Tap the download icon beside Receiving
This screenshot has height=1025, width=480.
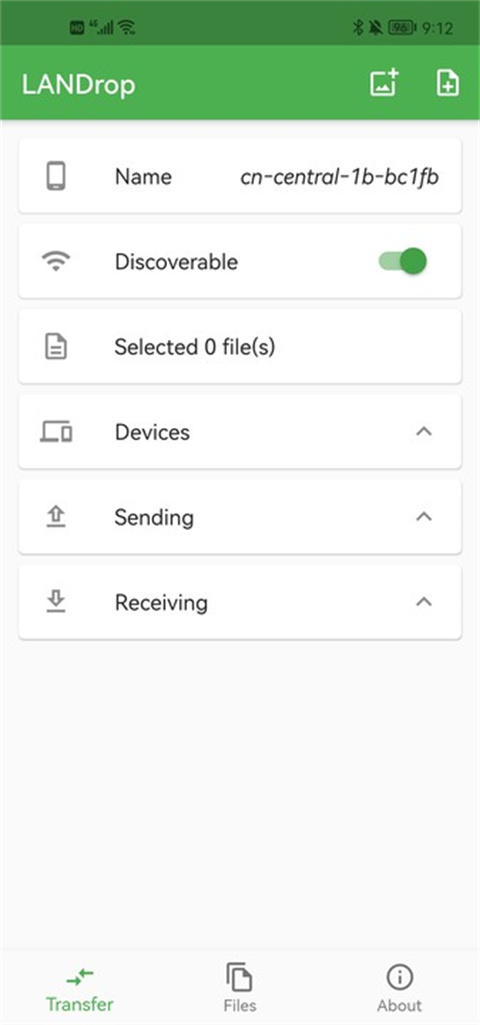[56, 602]
